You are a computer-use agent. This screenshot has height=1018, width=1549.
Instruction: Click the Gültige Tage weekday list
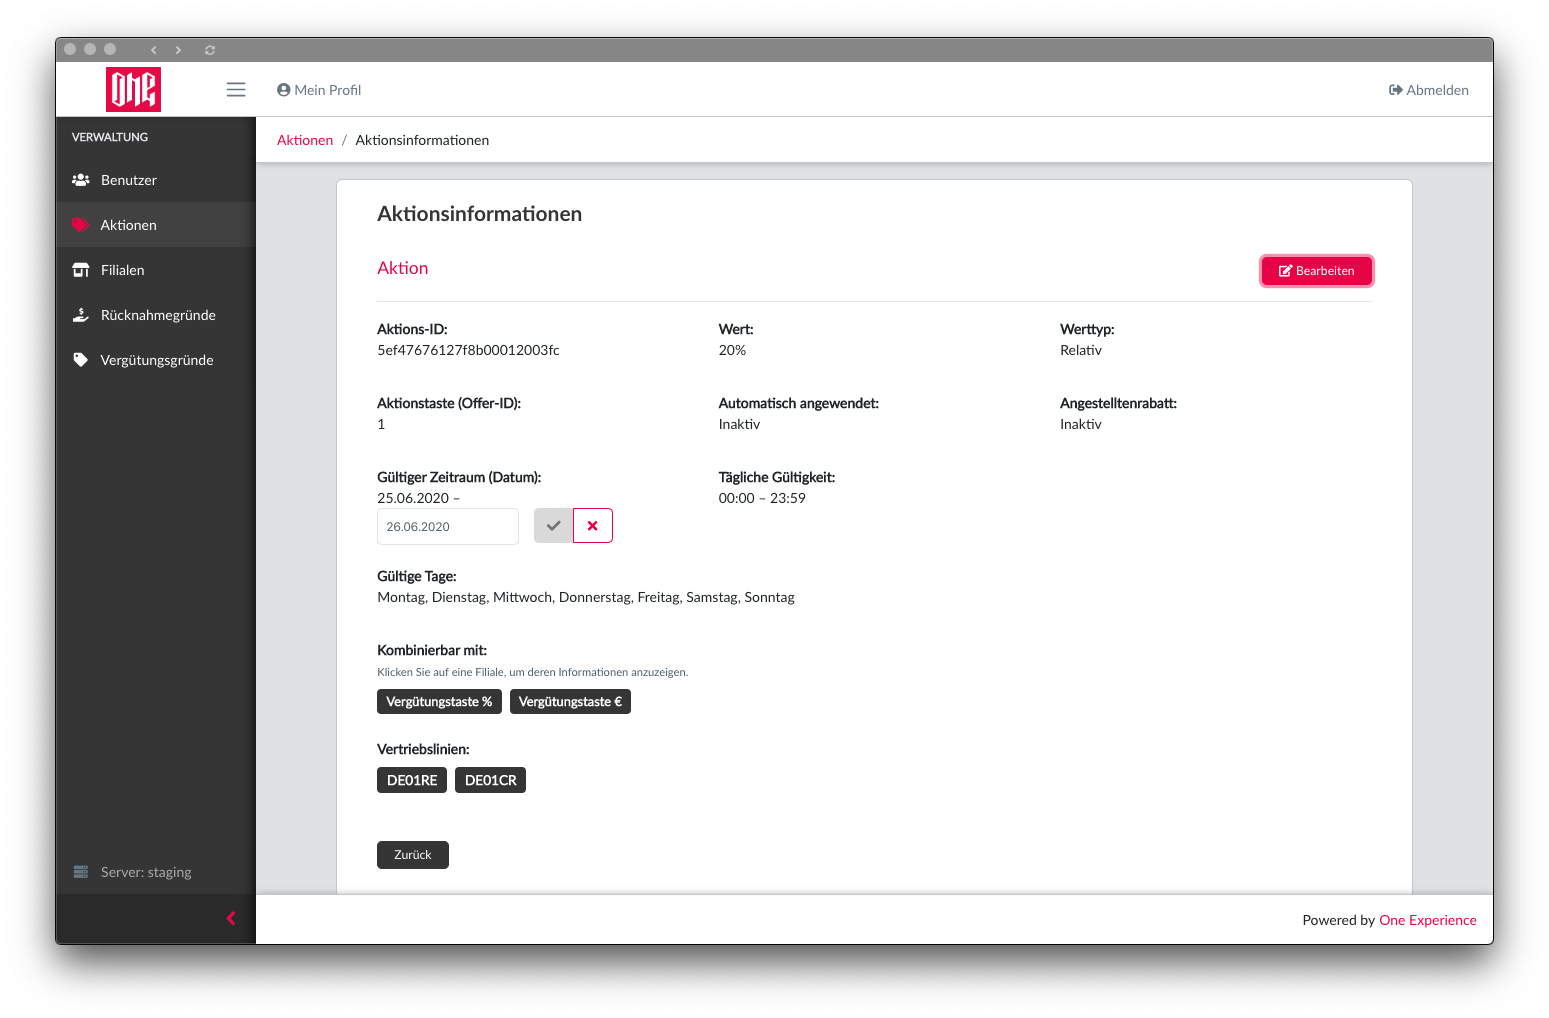coord(586,597)
